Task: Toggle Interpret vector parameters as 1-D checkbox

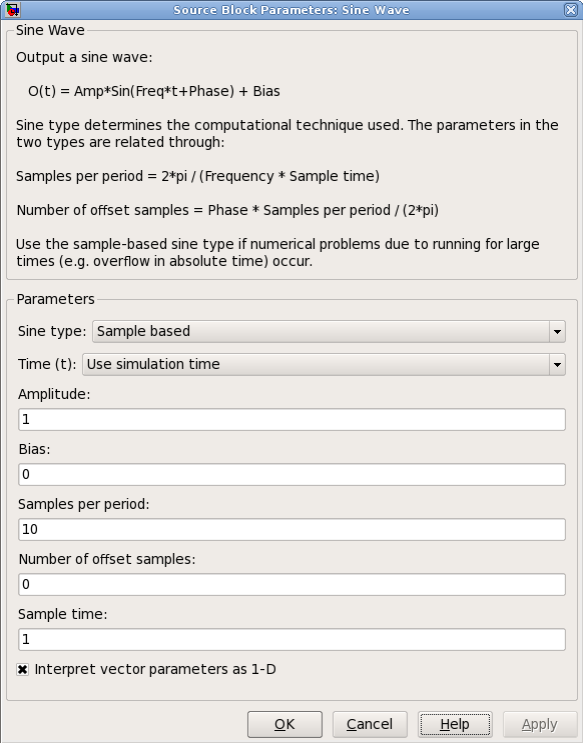Action: (x=22, y=670)
